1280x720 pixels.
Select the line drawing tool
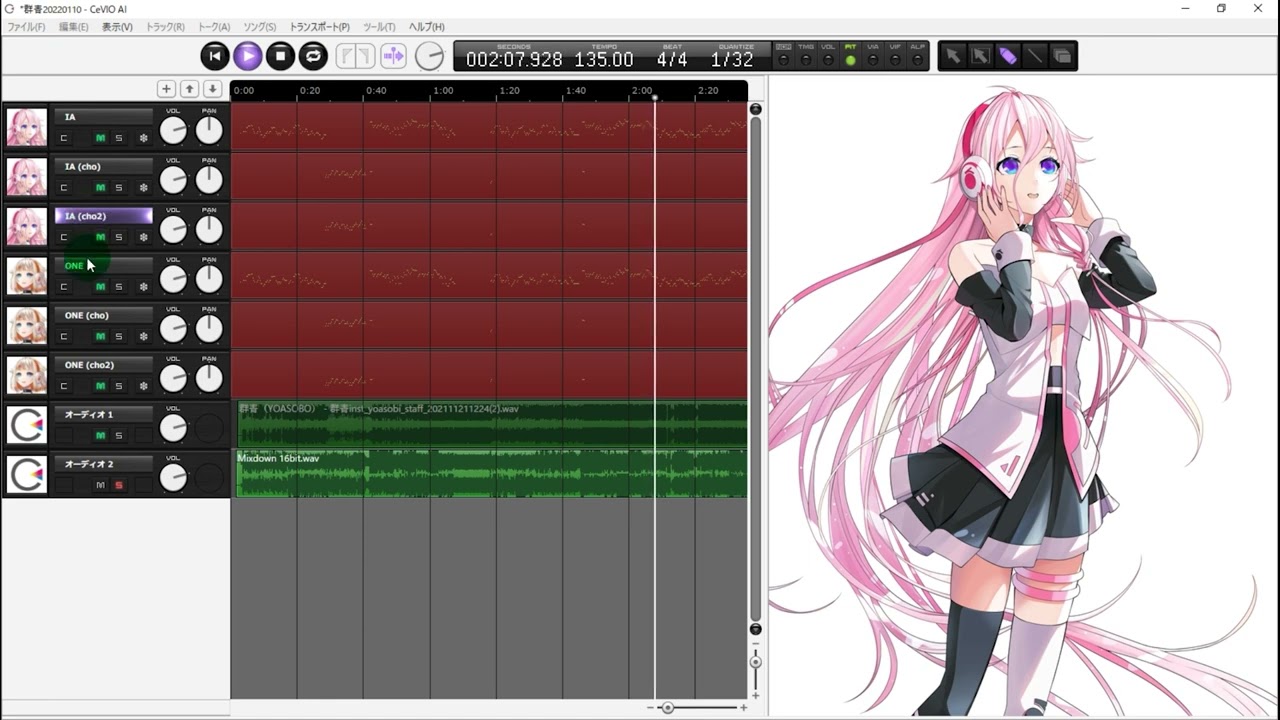(x=1034, y=57)
